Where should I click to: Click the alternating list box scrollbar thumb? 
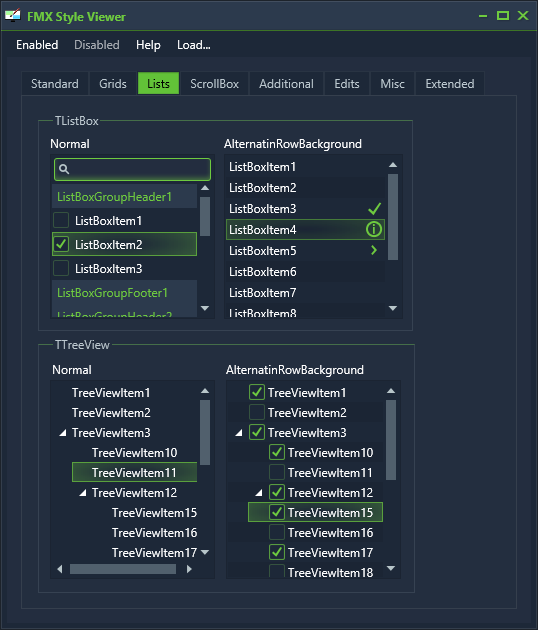[393, 217]
